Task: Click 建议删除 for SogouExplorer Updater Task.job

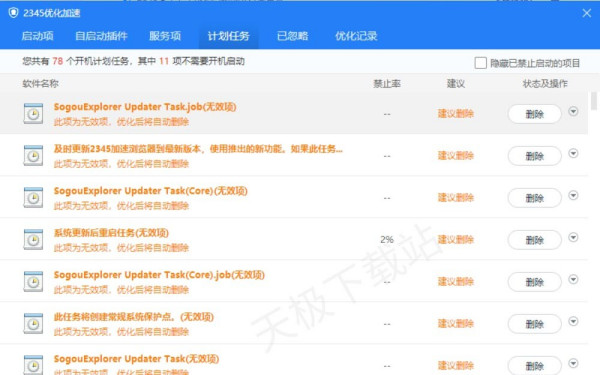Action: point(456,114)
